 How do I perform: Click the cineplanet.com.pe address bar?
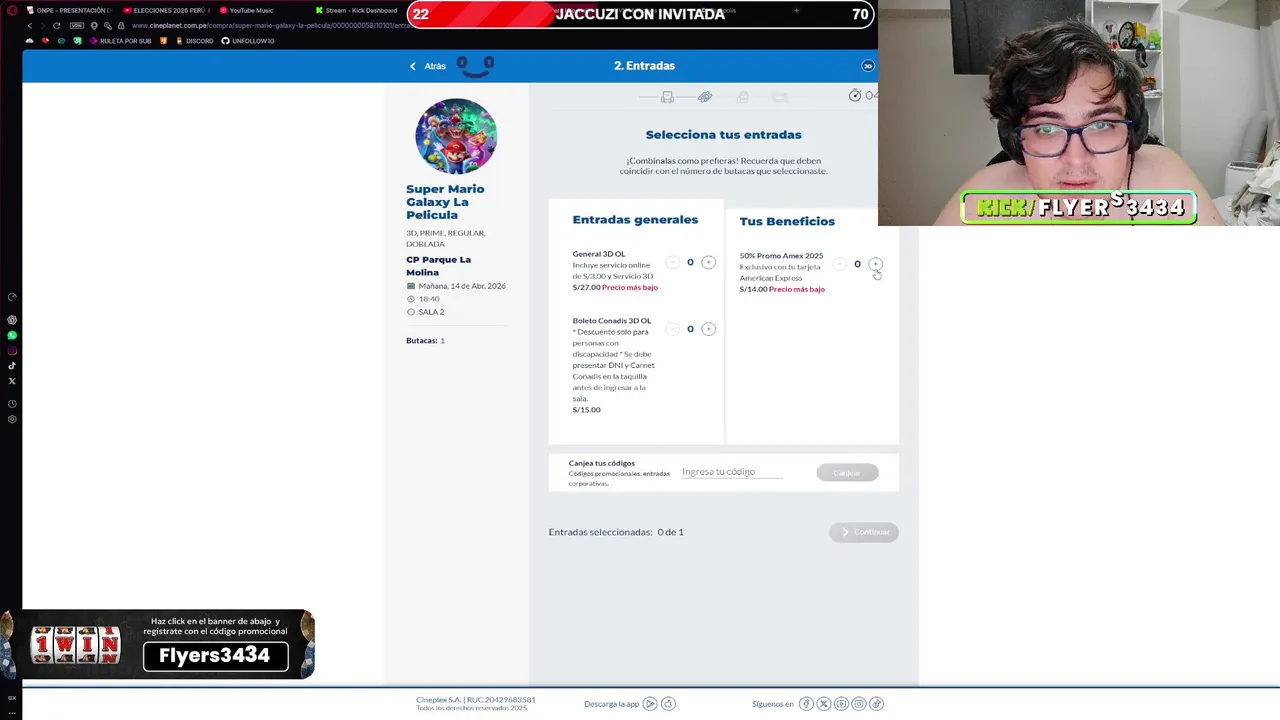270,26
